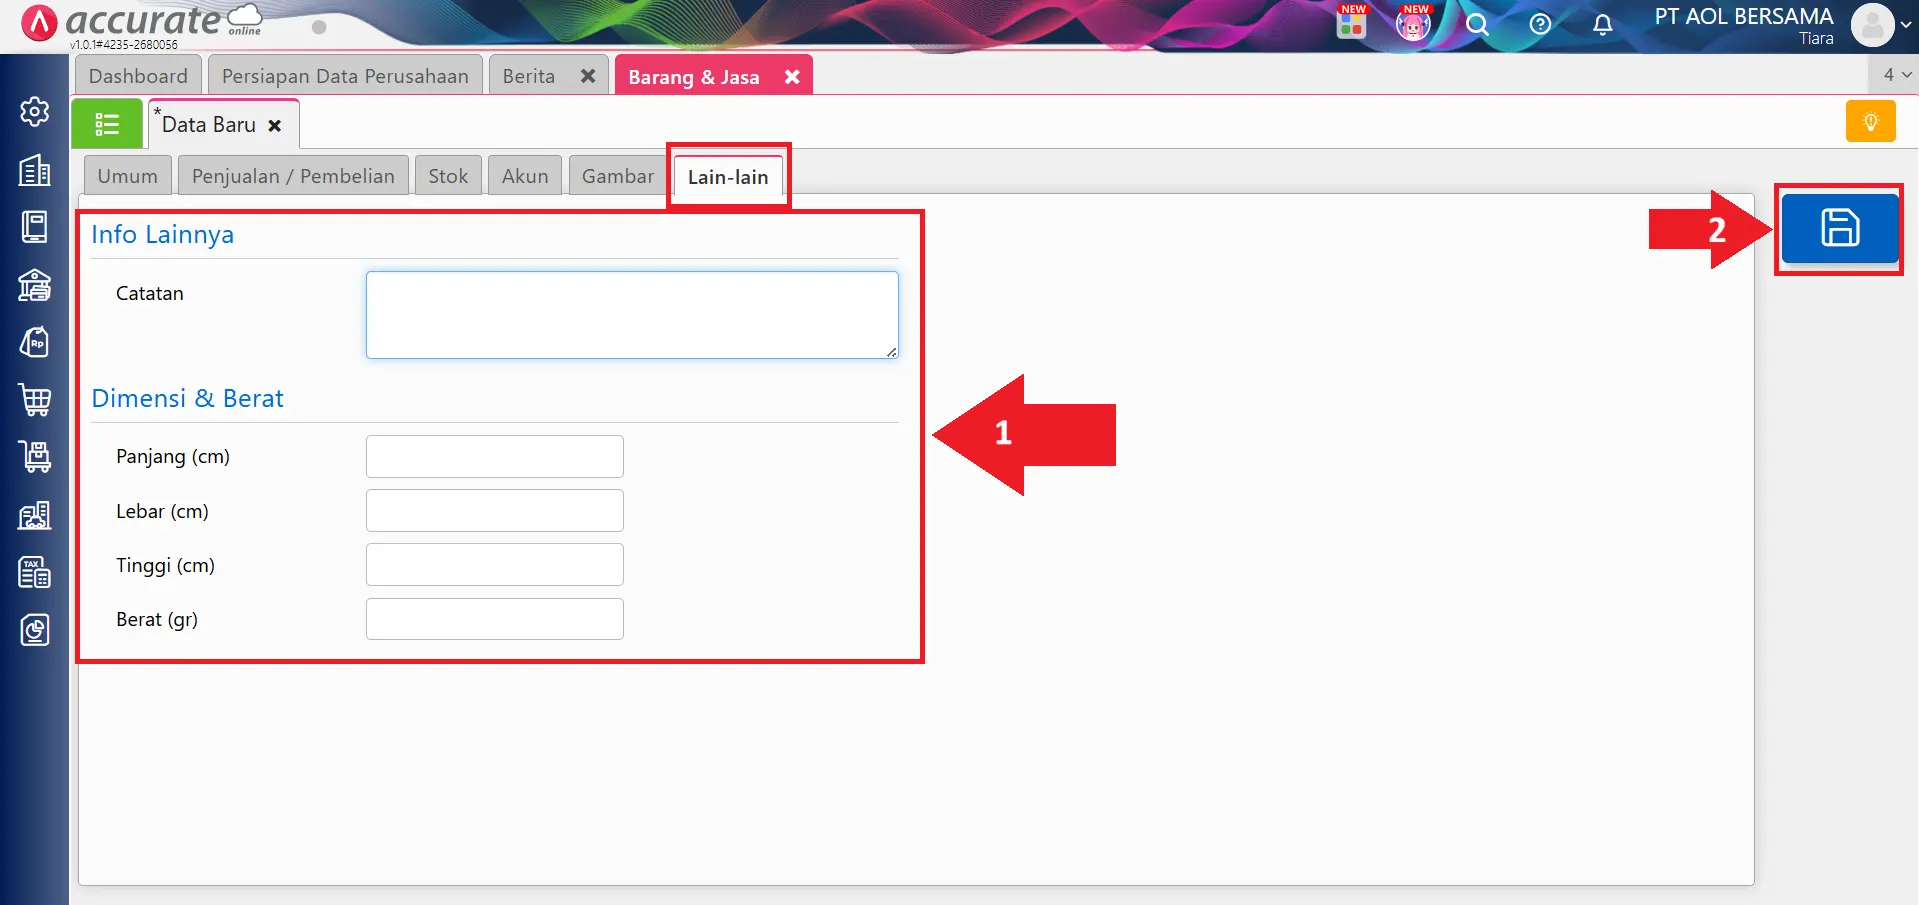Open the company building module icon

click(x=35, y=170)
